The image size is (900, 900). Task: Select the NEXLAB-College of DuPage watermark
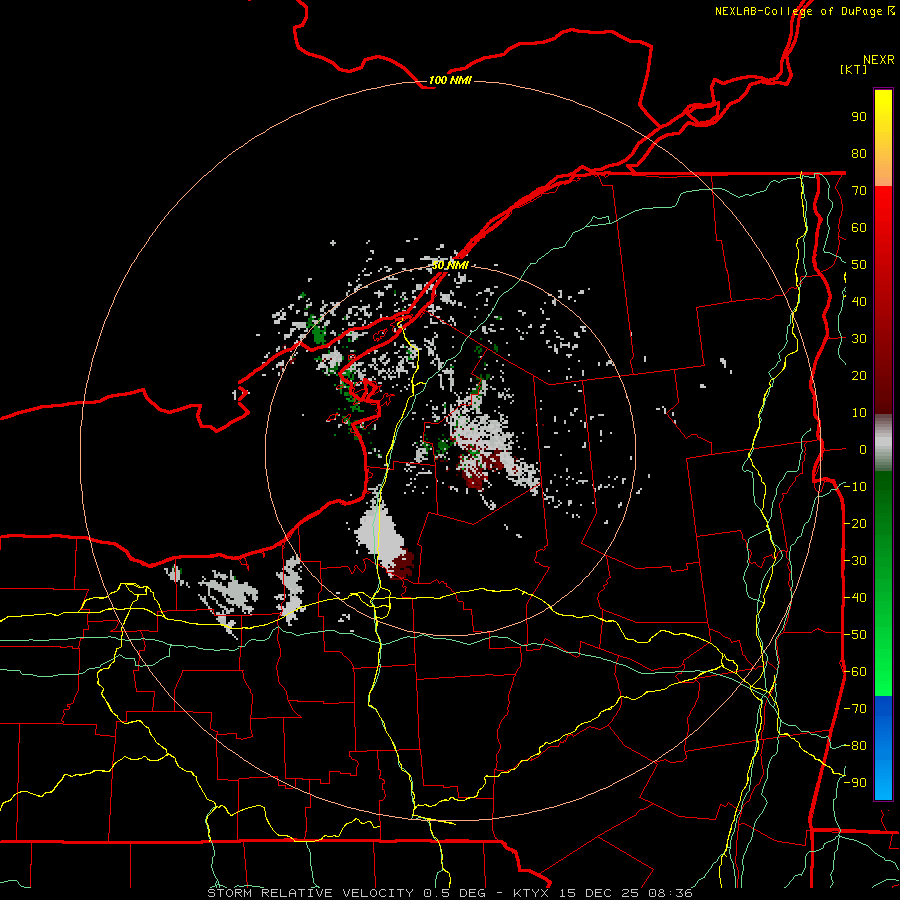click(804, 11)
